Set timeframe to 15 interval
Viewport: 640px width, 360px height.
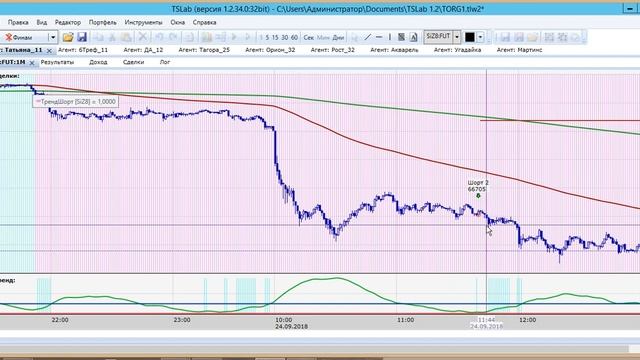pos(275,38)
